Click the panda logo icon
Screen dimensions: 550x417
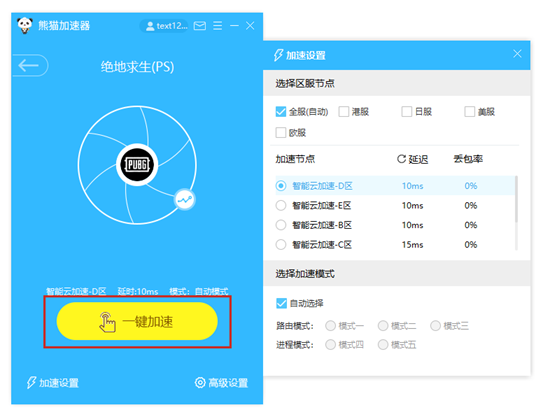coord(25,25)
